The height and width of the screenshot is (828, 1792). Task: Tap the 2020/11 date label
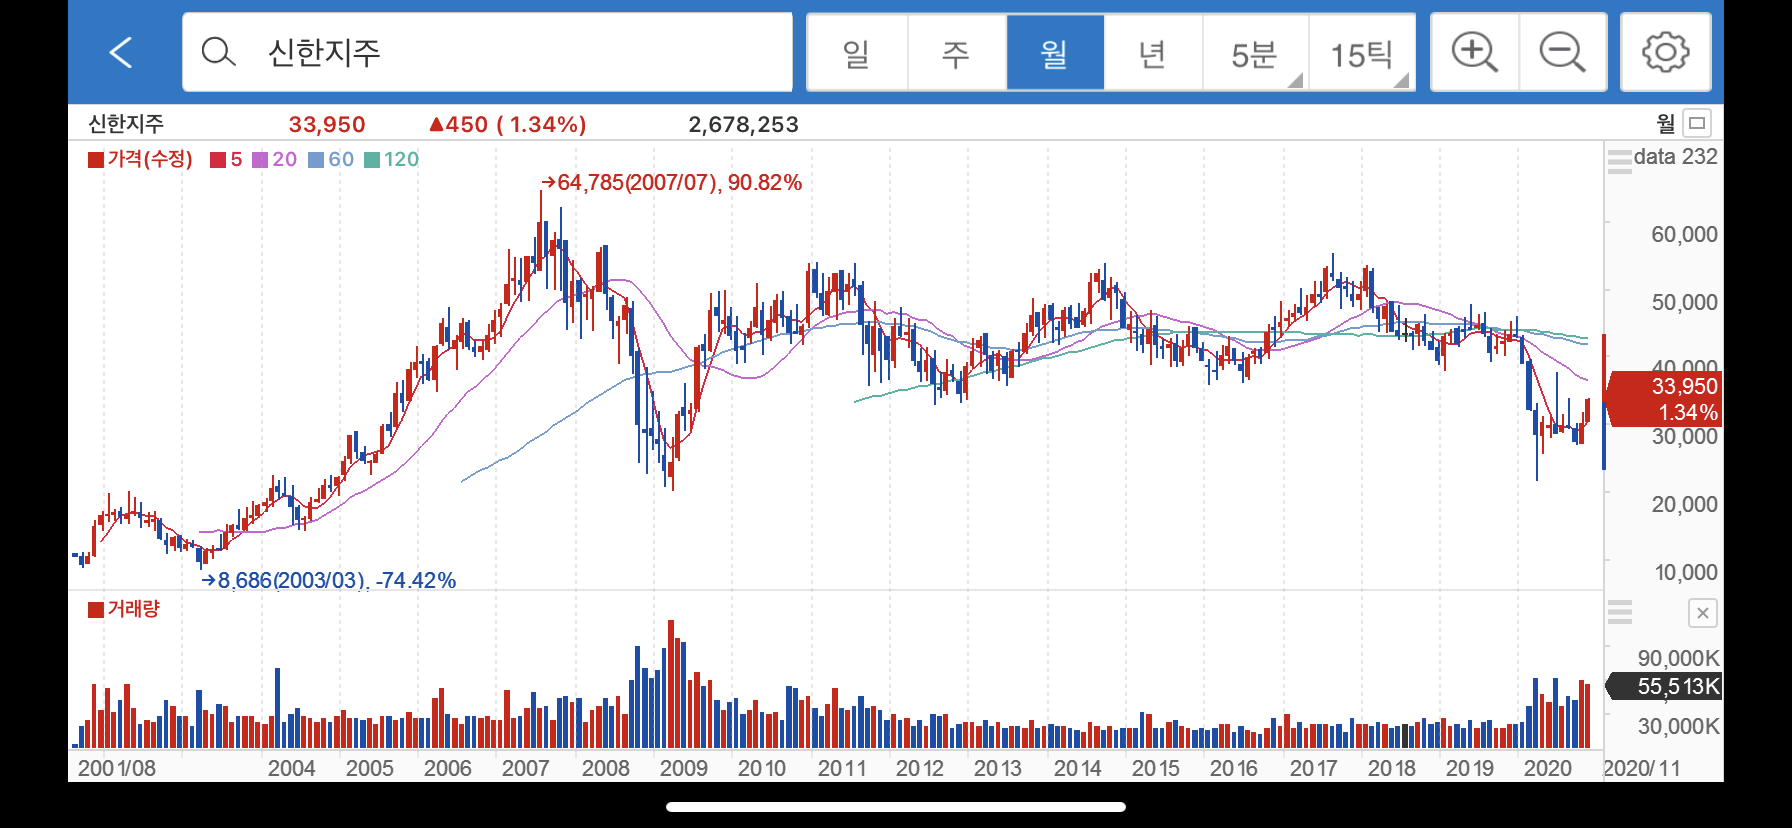1642,768
